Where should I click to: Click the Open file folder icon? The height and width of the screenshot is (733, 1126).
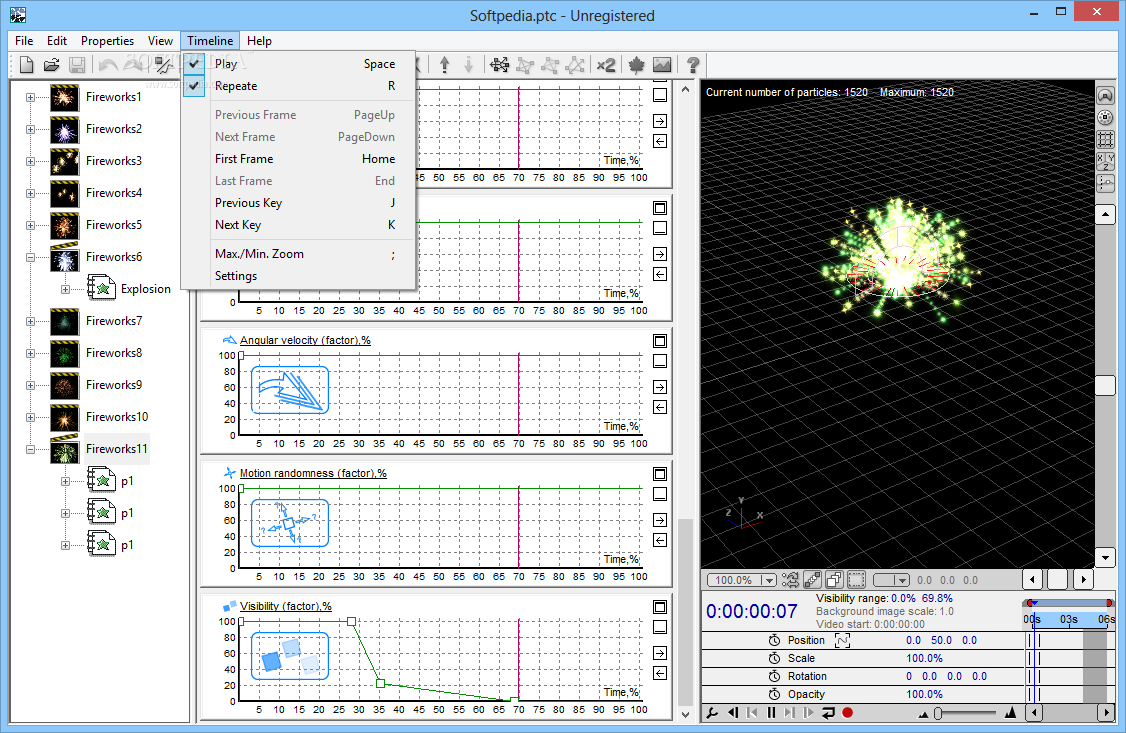click(52, 65)
